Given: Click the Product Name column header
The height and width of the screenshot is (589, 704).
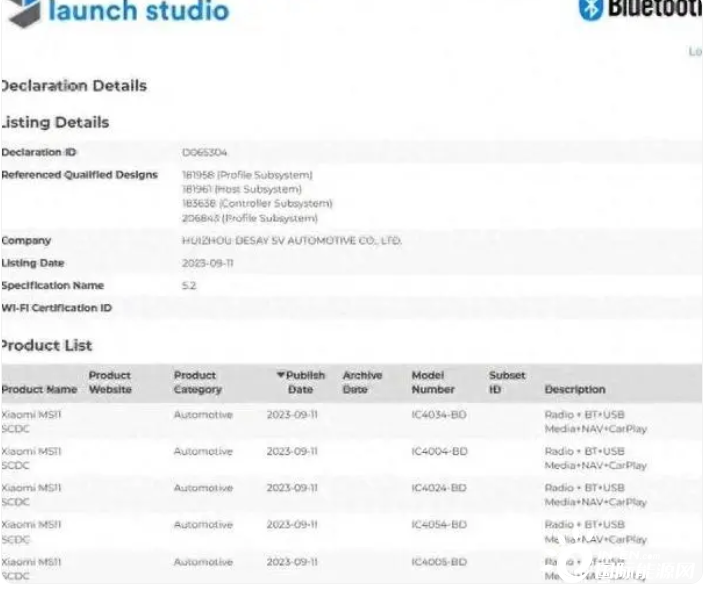Looking at the screenshot, I should coord(39,389).
